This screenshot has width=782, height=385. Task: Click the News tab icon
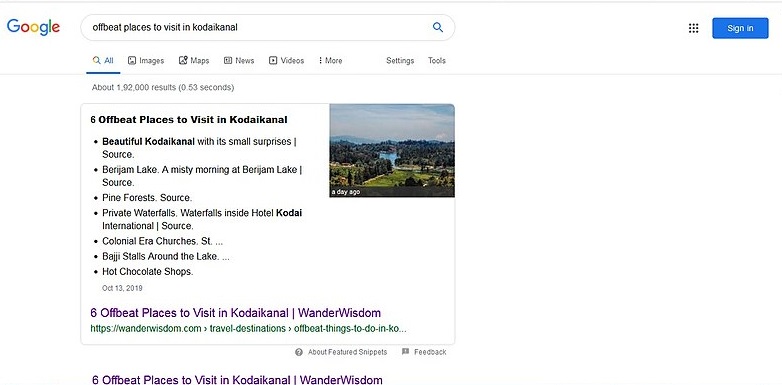point(228,60)
